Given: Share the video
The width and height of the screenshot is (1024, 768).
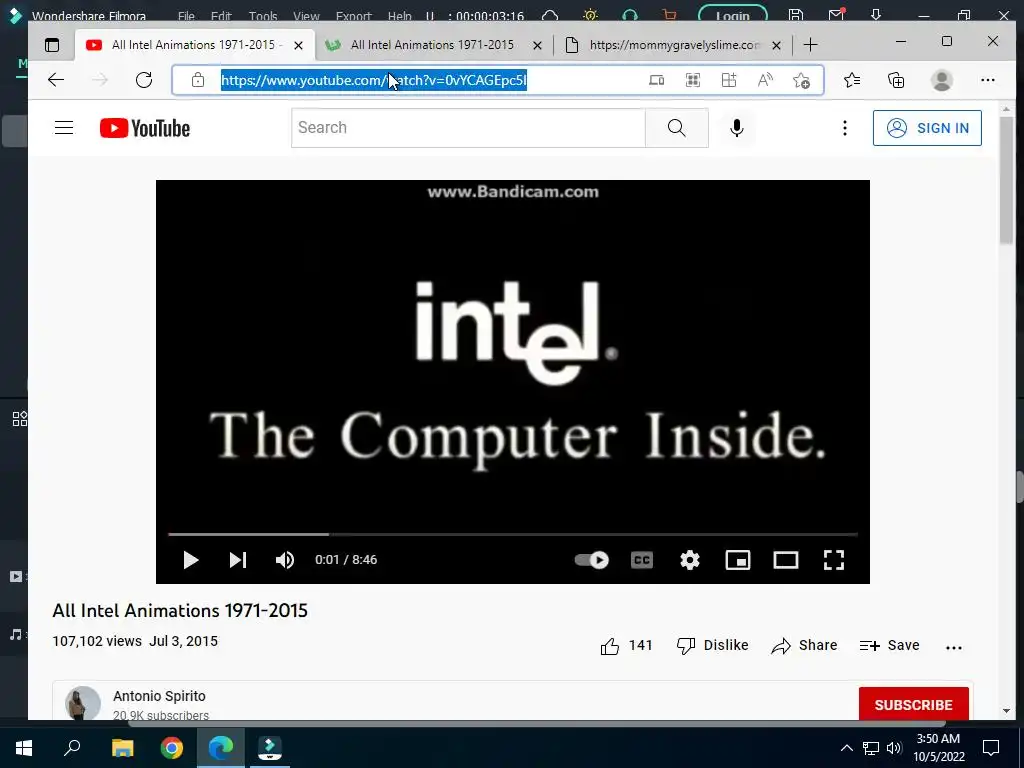Looking at the screenshot, I should point(804,646).
